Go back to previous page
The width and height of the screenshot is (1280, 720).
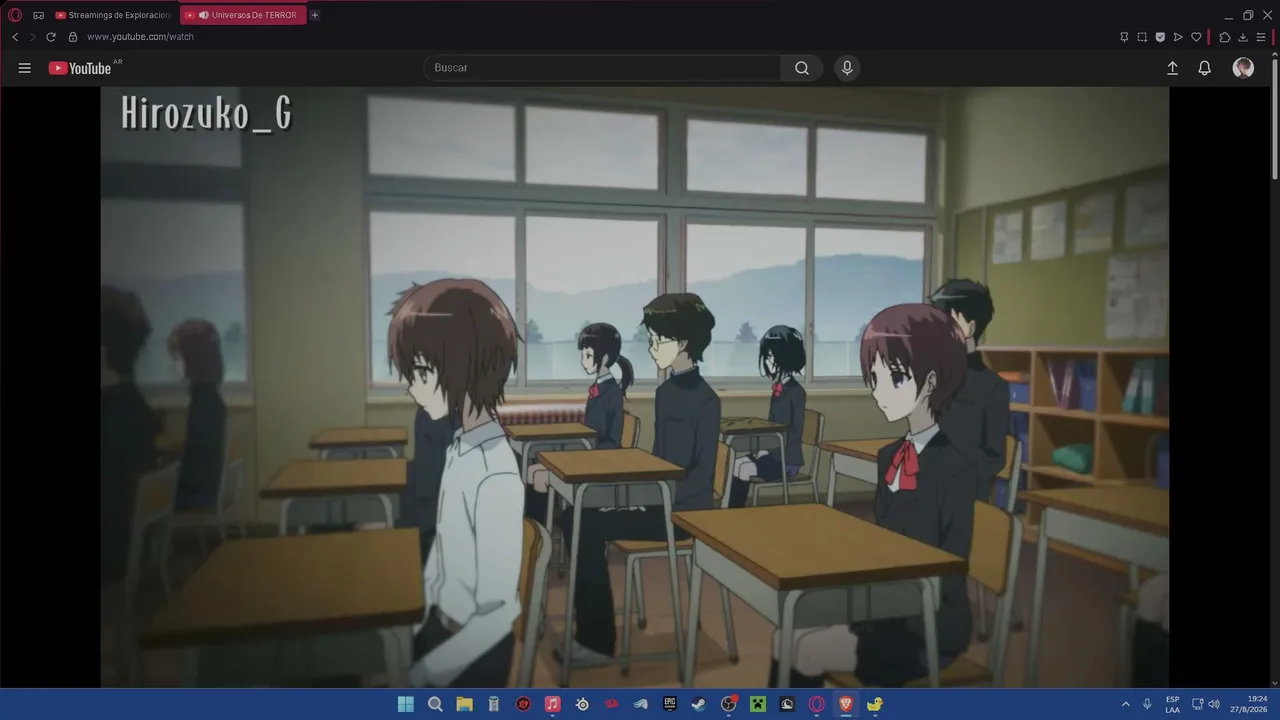click(15, 37)
